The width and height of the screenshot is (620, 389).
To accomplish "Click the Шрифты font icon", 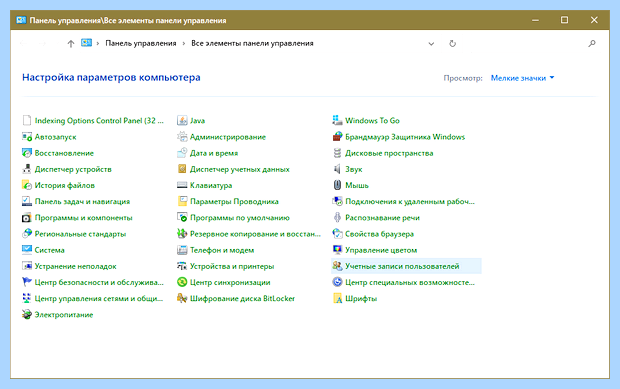I will click(337, 298).
